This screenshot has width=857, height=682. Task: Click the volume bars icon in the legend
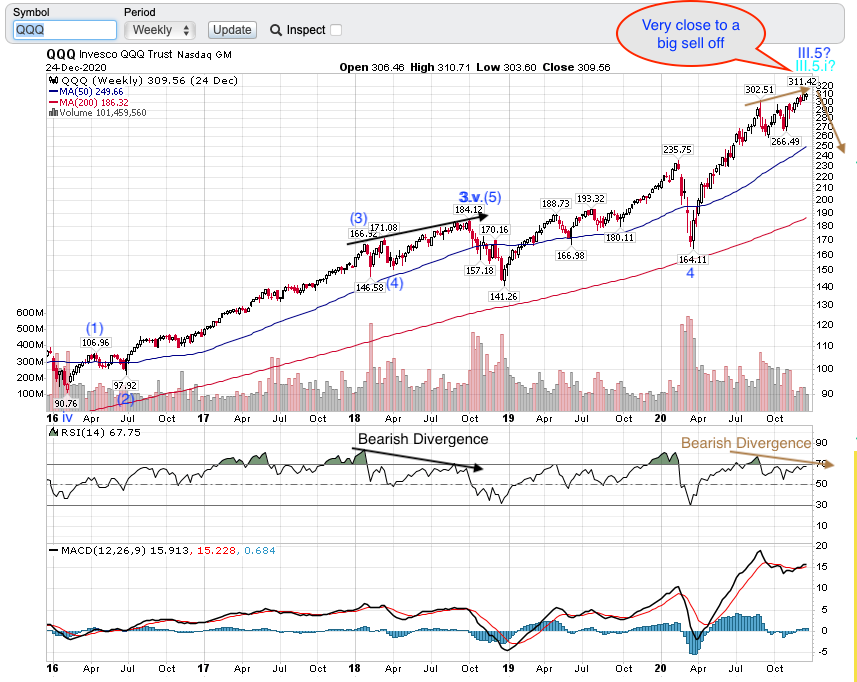(52, 112)
